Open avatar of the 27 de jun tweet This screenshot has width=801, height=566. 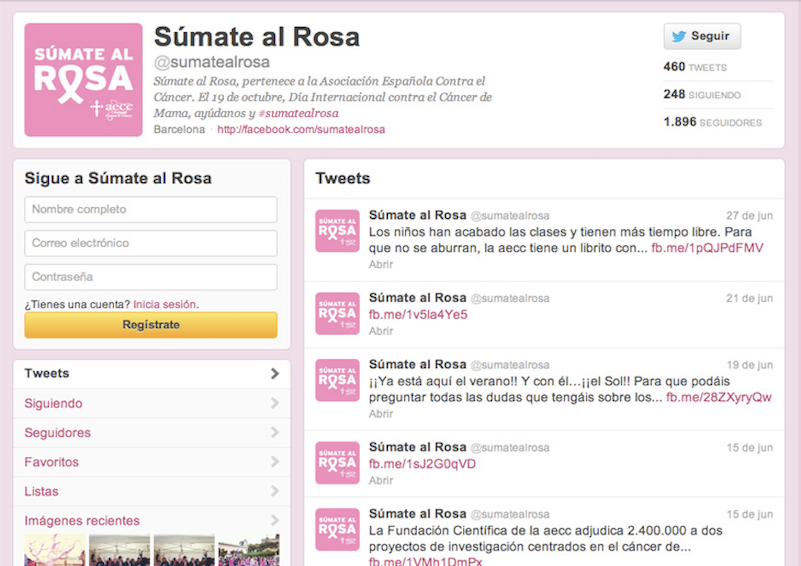coord(337,231)
